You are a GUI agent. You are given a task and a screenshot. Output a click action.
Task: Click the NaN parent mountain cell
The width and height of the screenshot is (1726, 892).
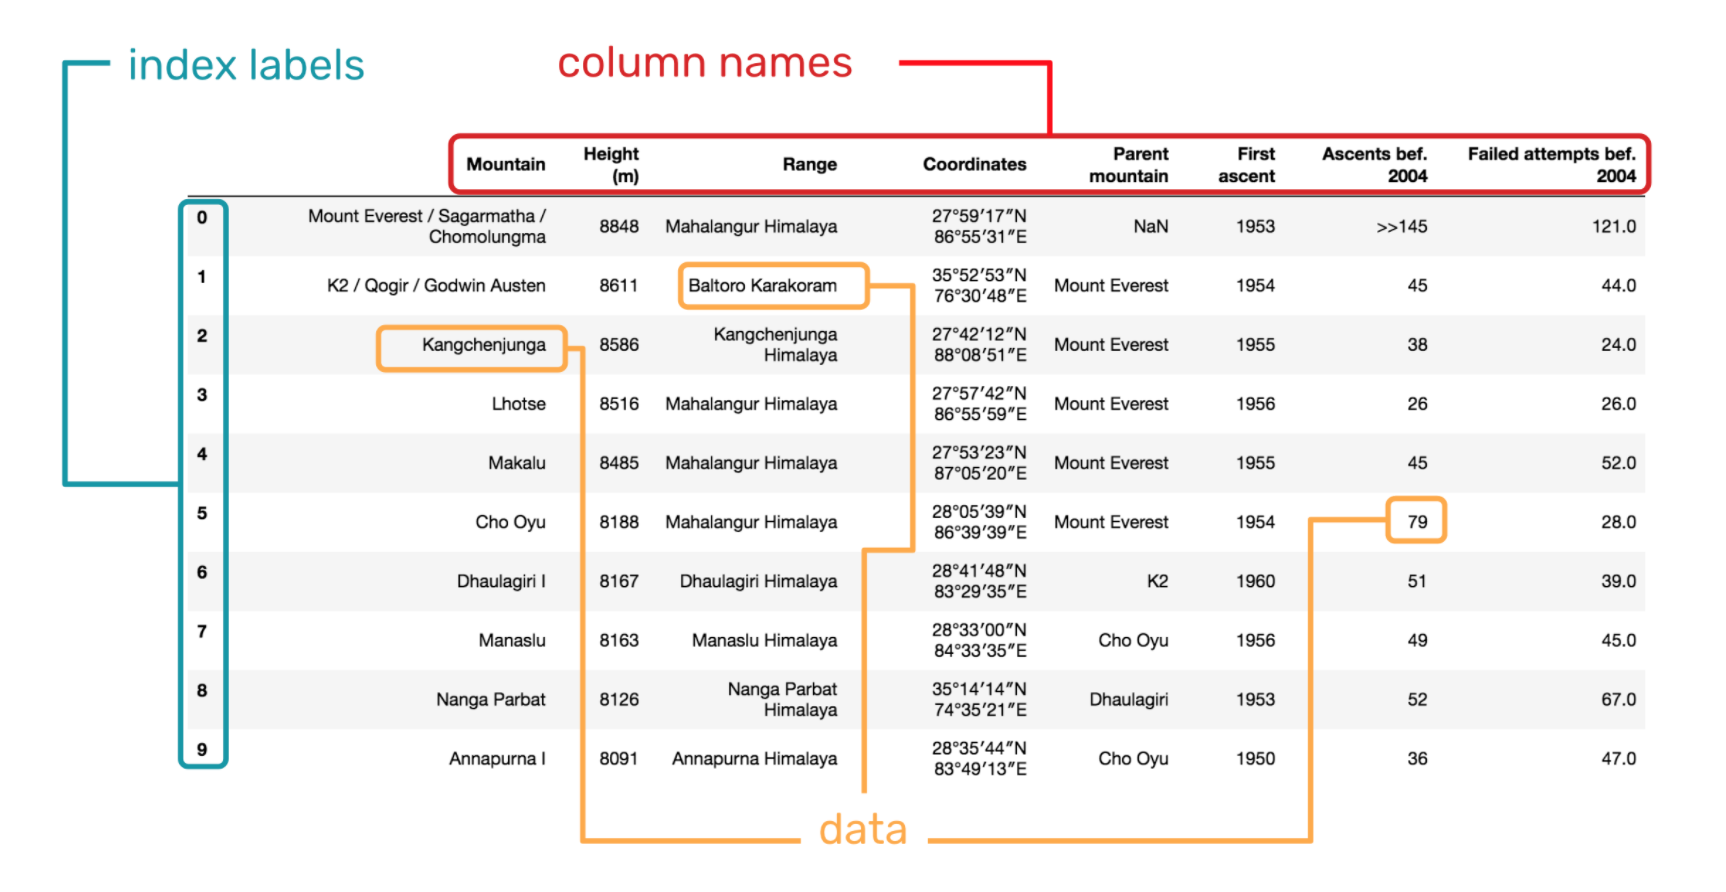click(x=1151, y=226)
